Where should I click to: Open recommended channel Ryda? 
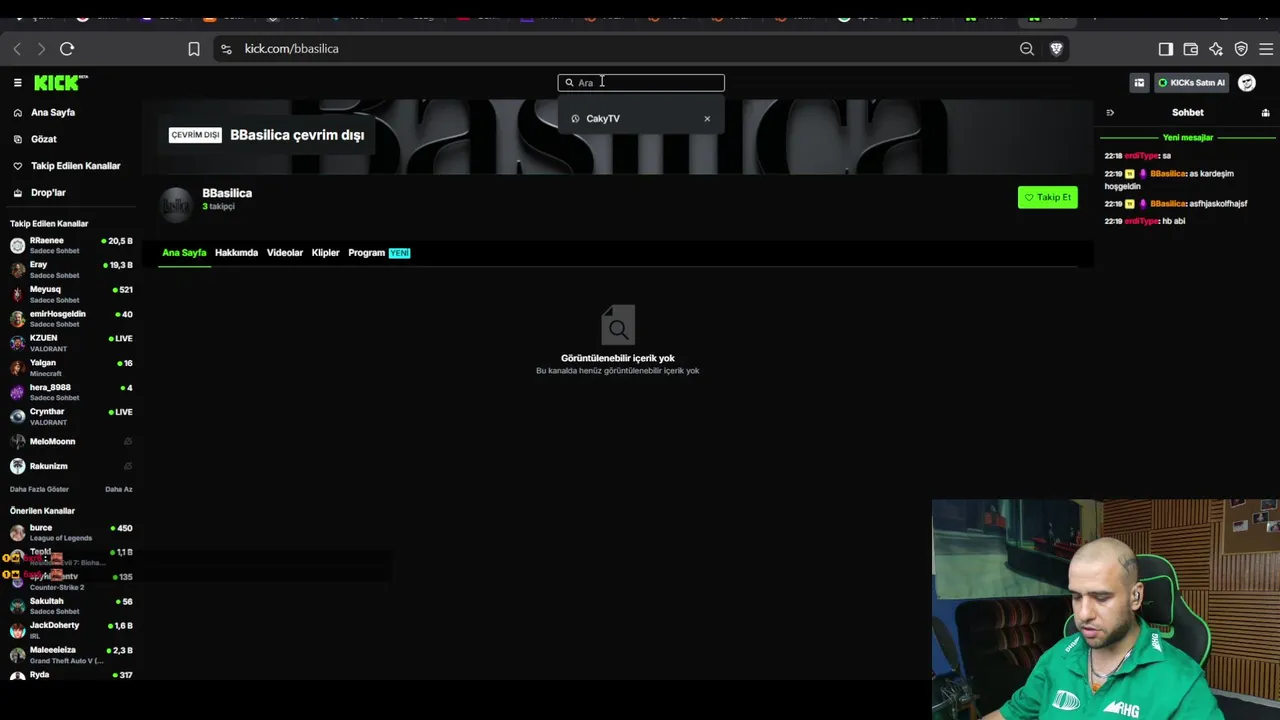[x=70, y=676]
